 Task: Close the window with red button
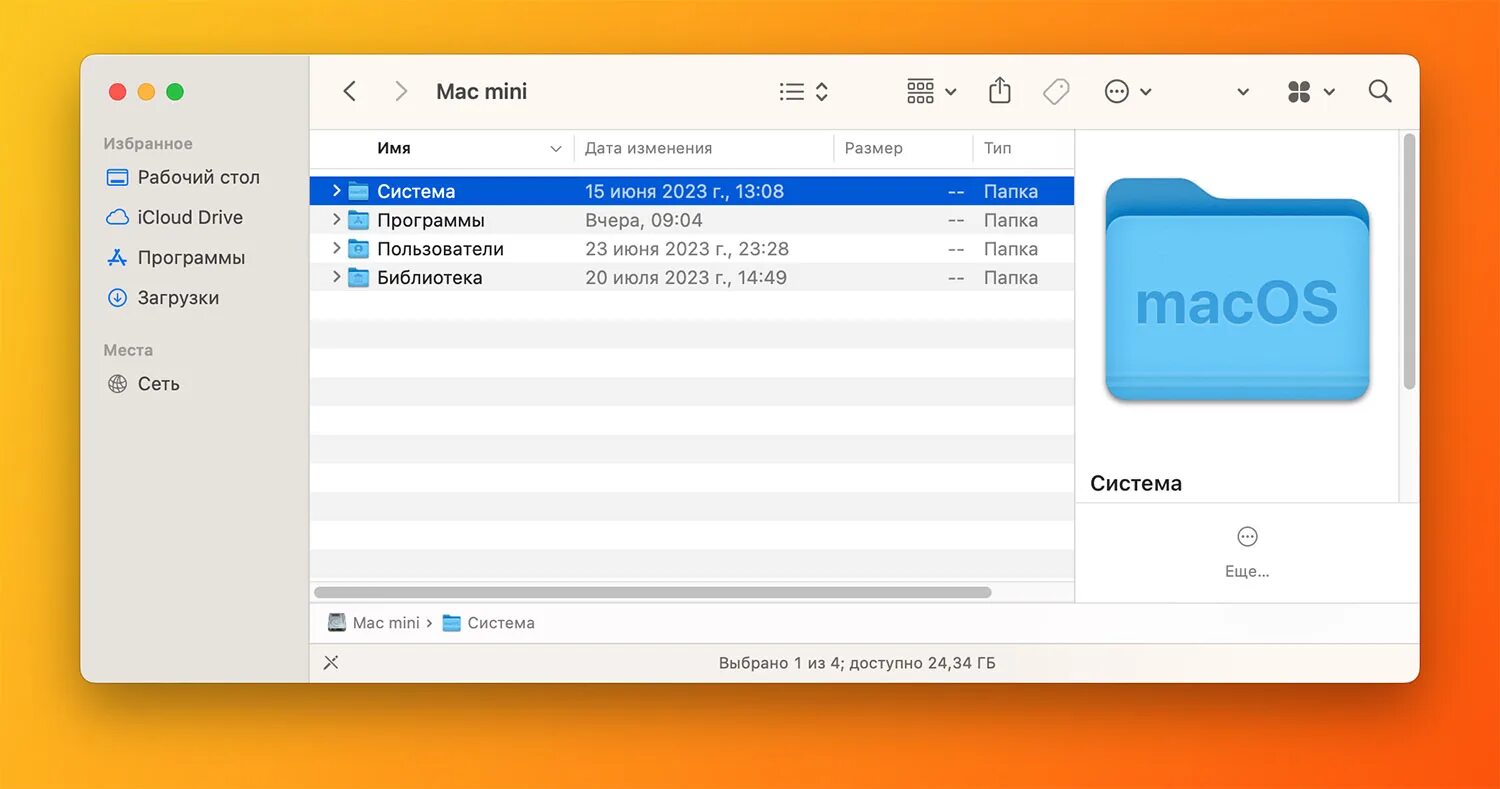click(118, 92)
